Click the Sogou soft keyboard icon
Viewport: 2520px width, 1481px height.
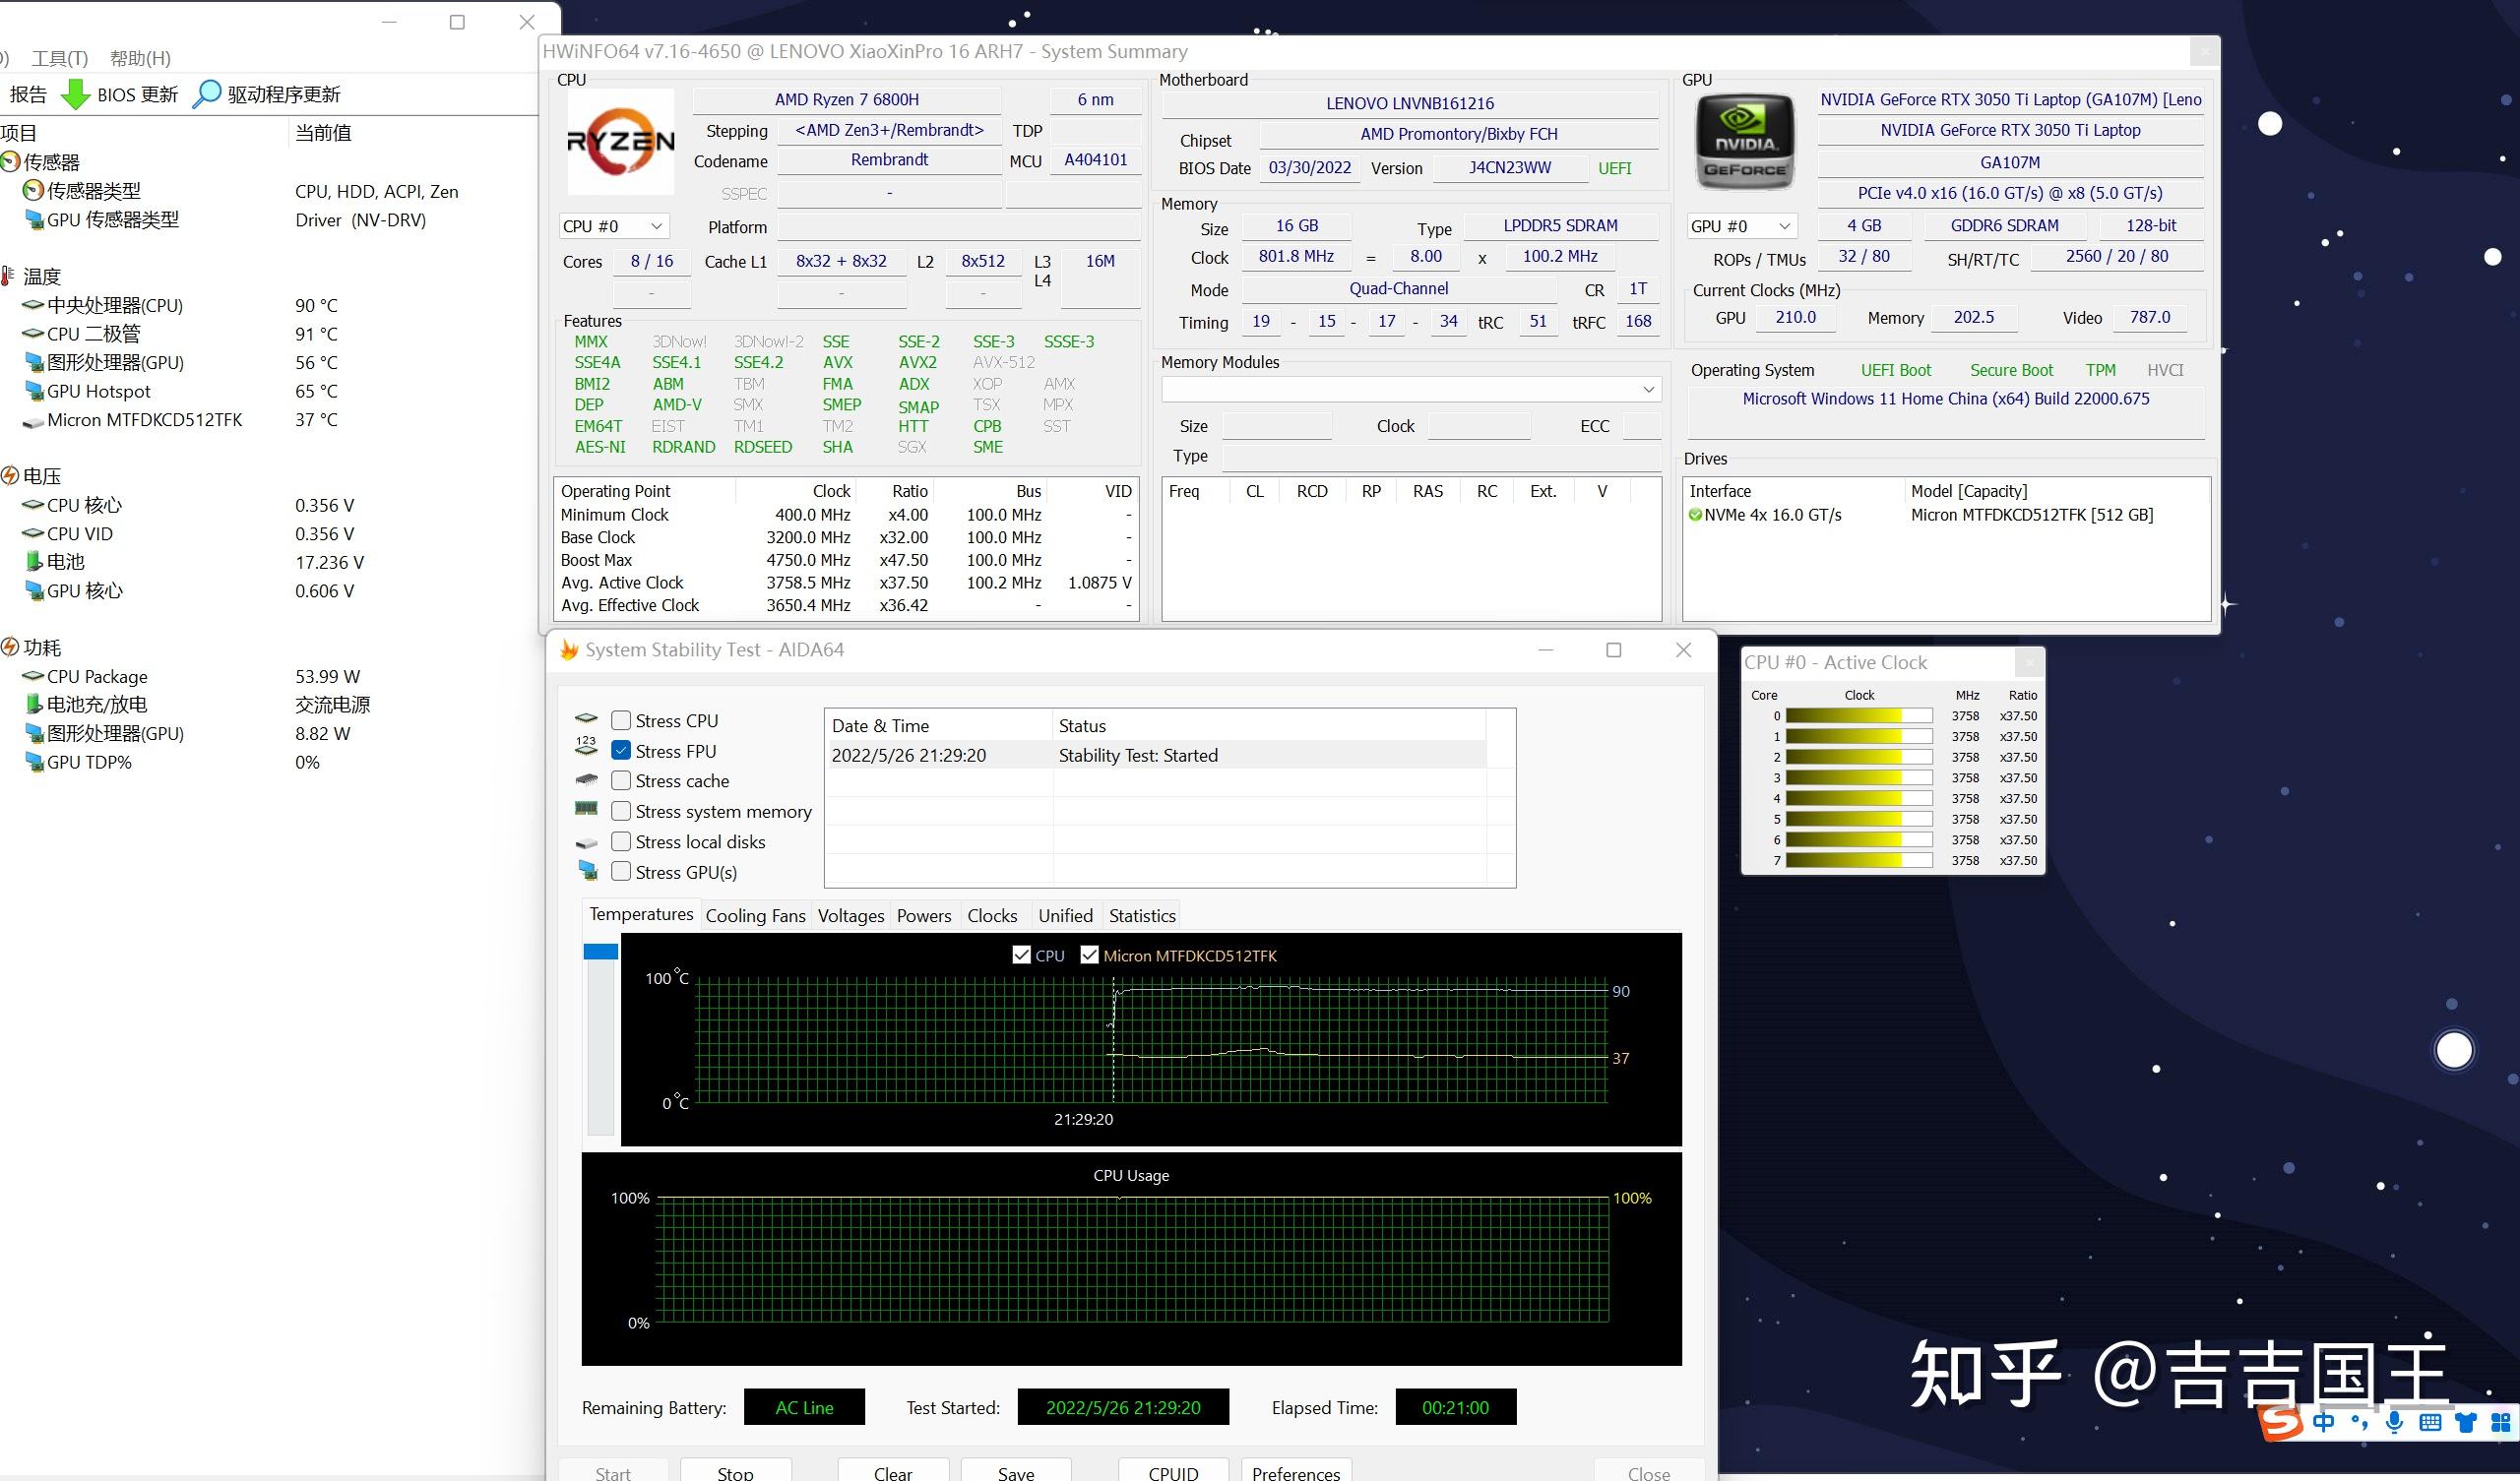coord(2430,1422)
